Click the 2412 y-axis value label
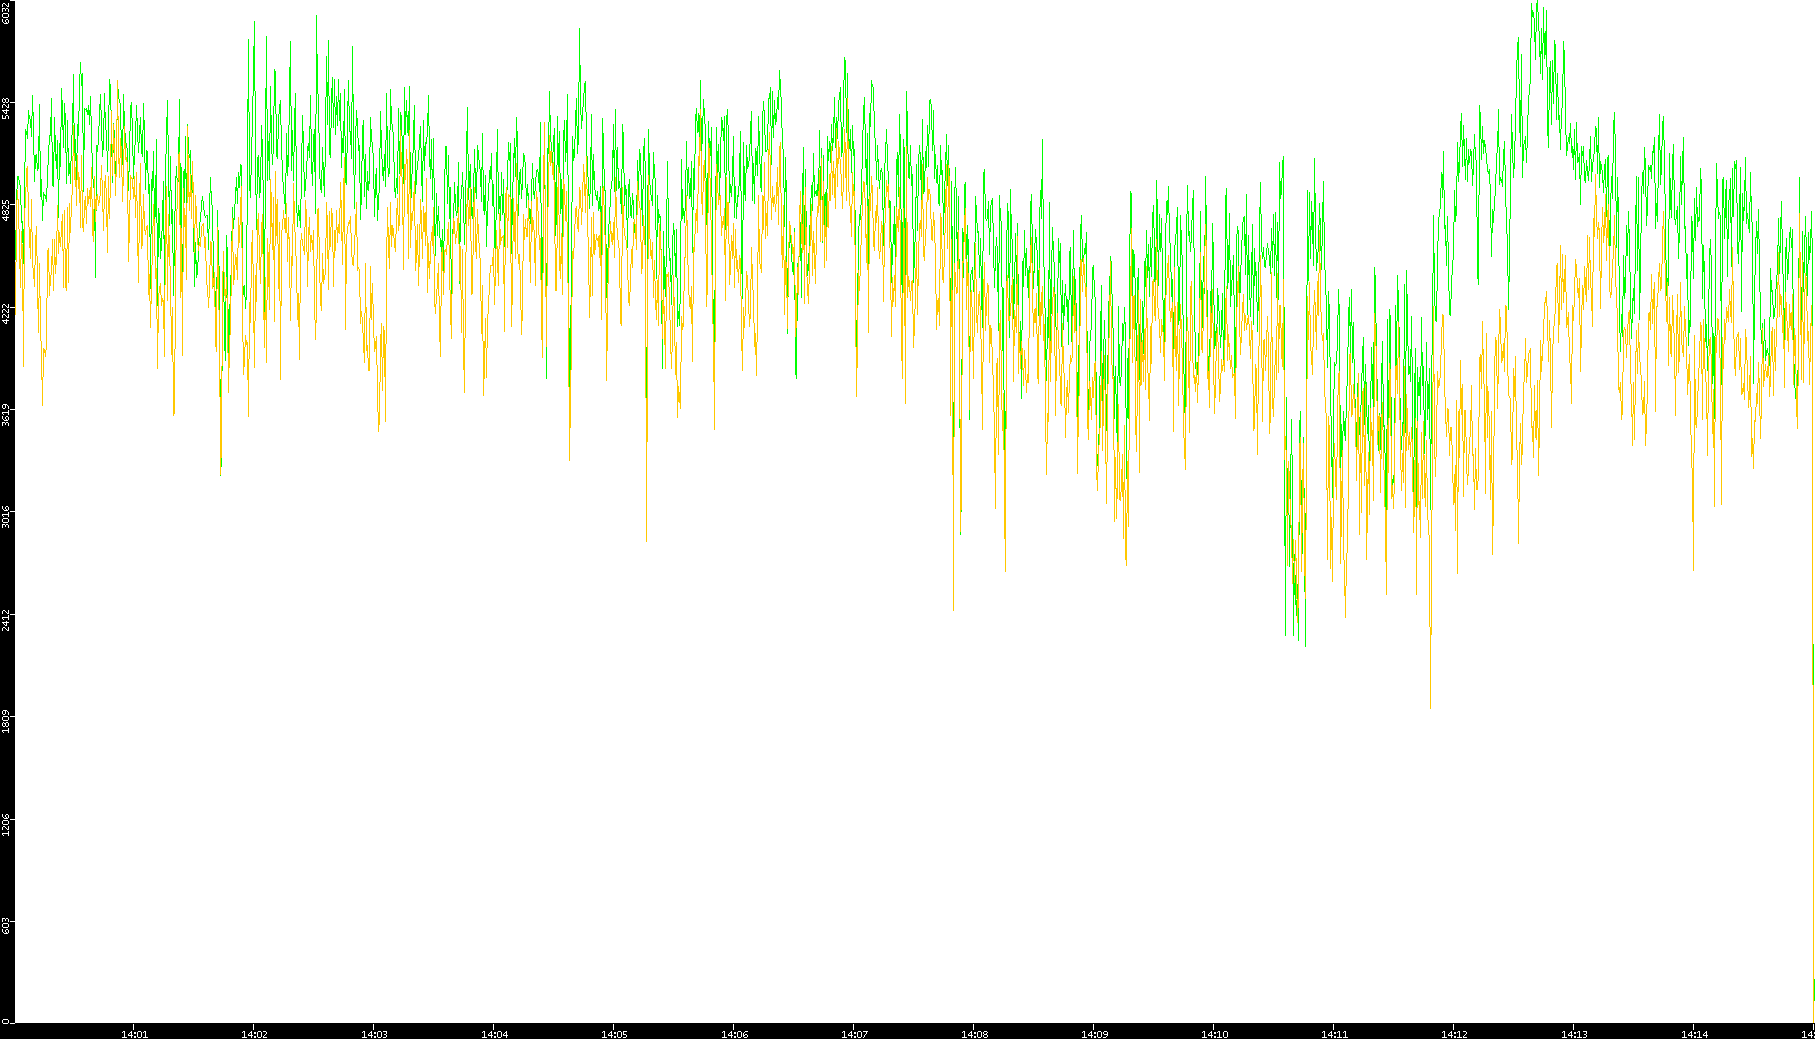The height and width of the screenshot is (1039, 1815). click(x=6, y=619)
